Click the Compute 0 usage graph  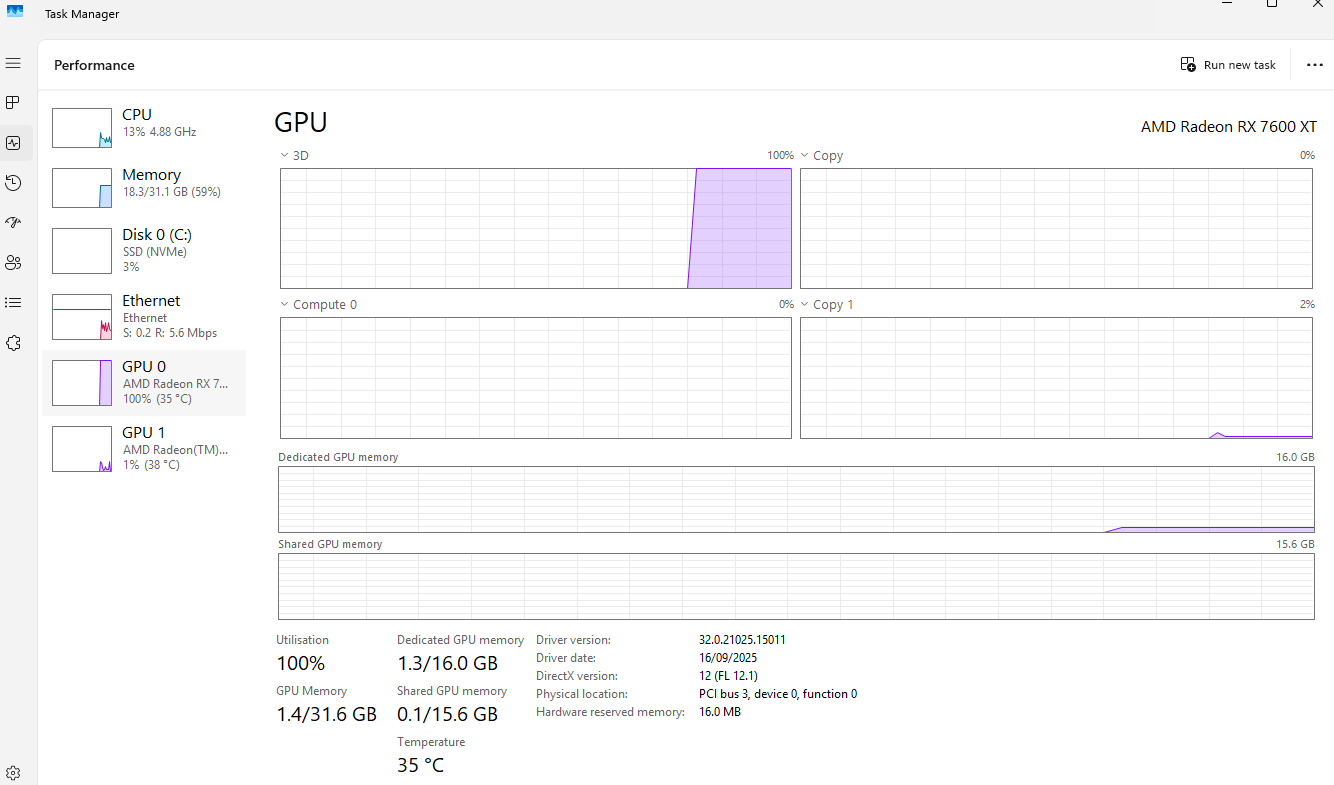click(x=536, y=378)
